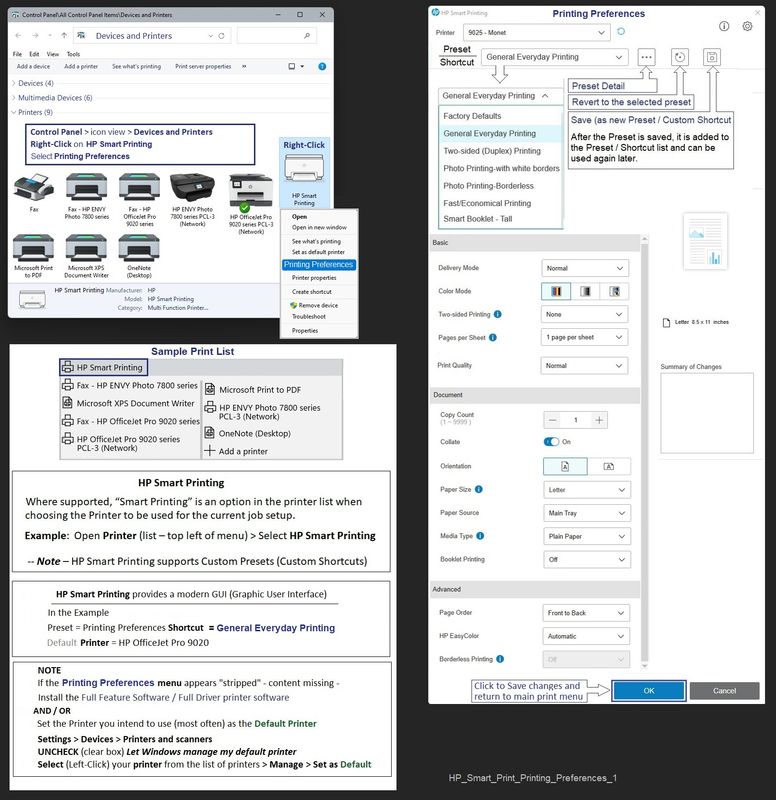This screenshot has height=800, width=776.
Task: Click See what's printing in toolbar
Action: coord(136,66)
